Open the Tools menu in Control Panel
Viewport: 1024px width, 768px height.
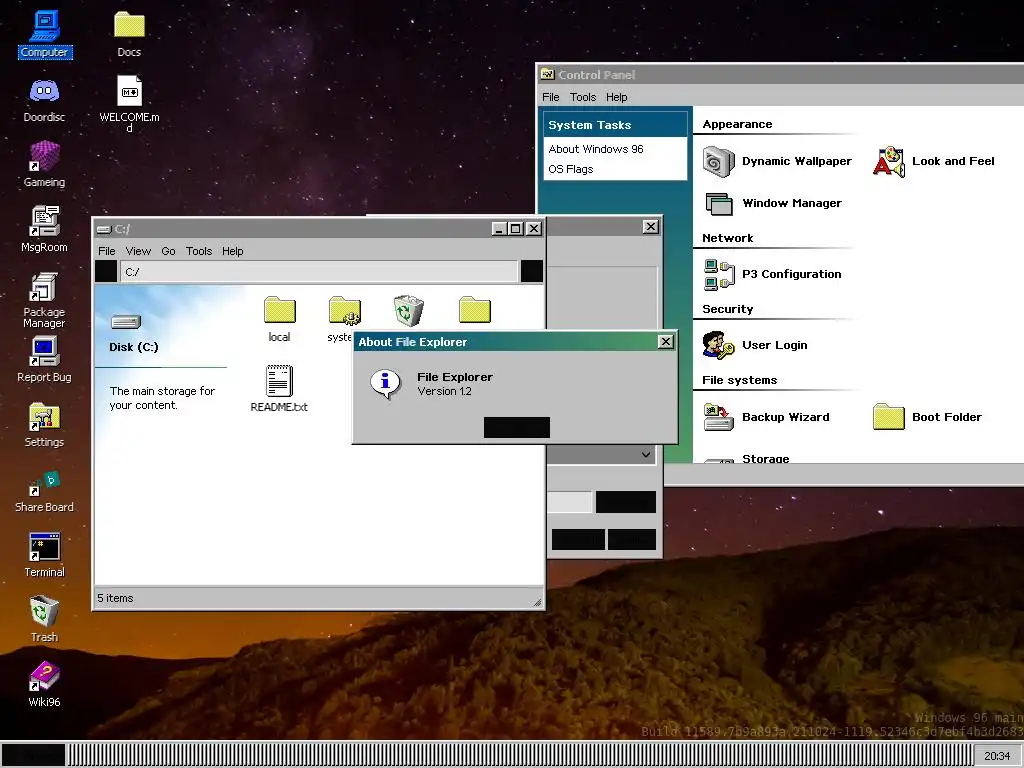click(583, 97)
